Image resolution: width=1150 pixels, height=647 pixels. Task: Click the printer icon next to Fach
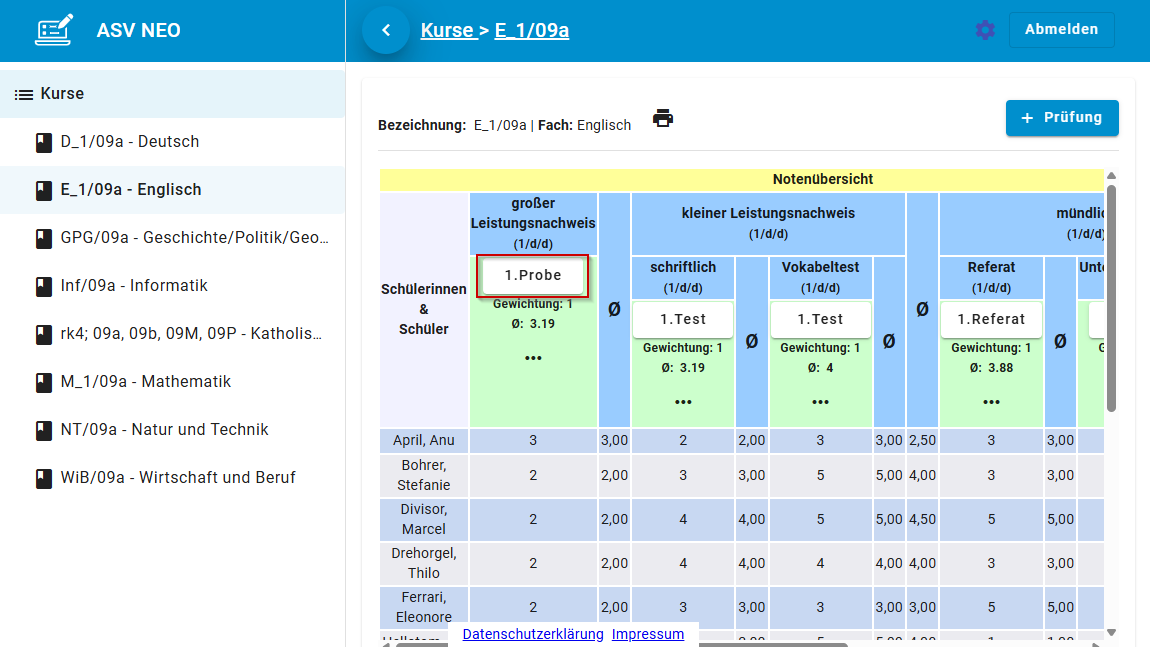tap(663, 118)
